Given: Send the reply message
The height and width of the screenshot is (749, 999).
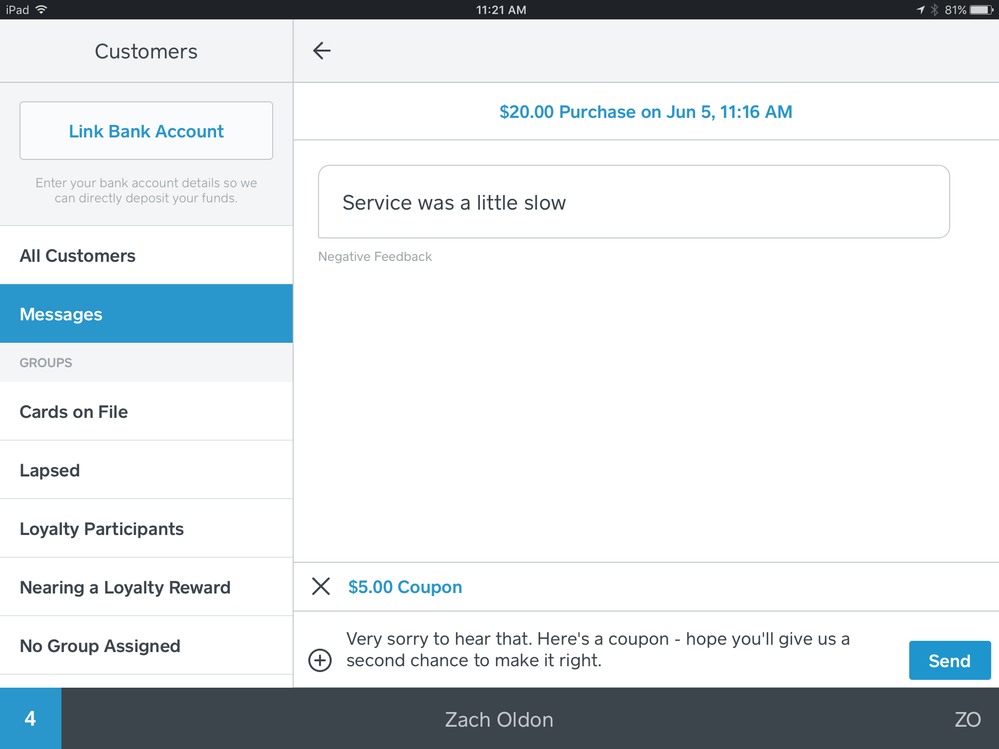Looking at the screenshot, I should [949, 660].
